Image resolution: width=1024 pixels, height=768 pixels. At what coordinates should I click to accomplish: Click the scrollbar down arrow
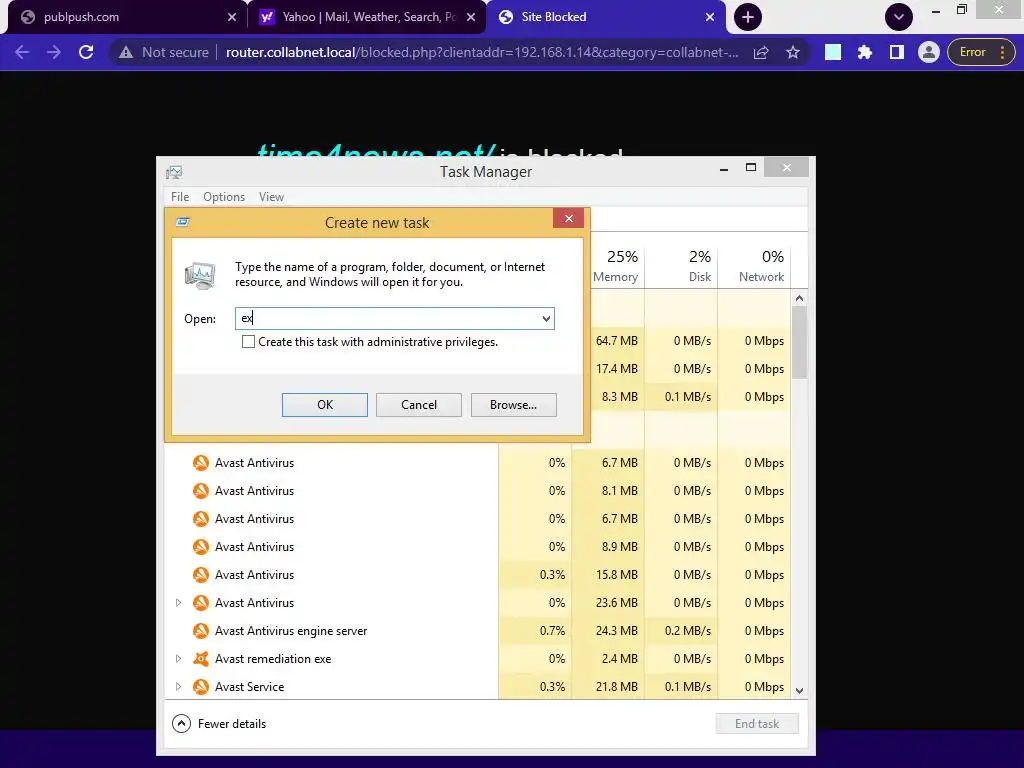coord(799,690)
